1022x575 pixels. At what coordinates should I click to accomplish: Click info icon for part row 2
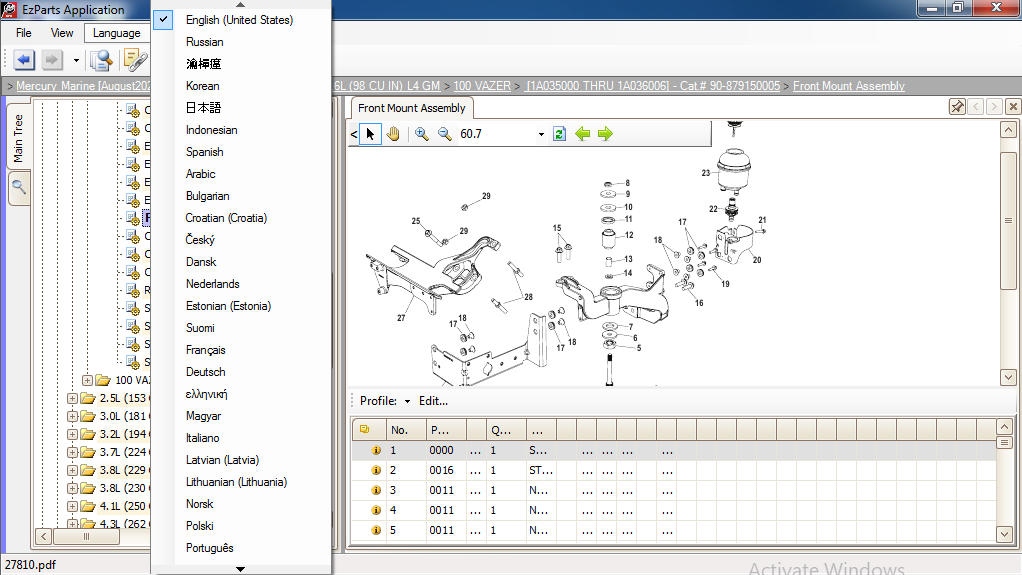coord(376,470)
